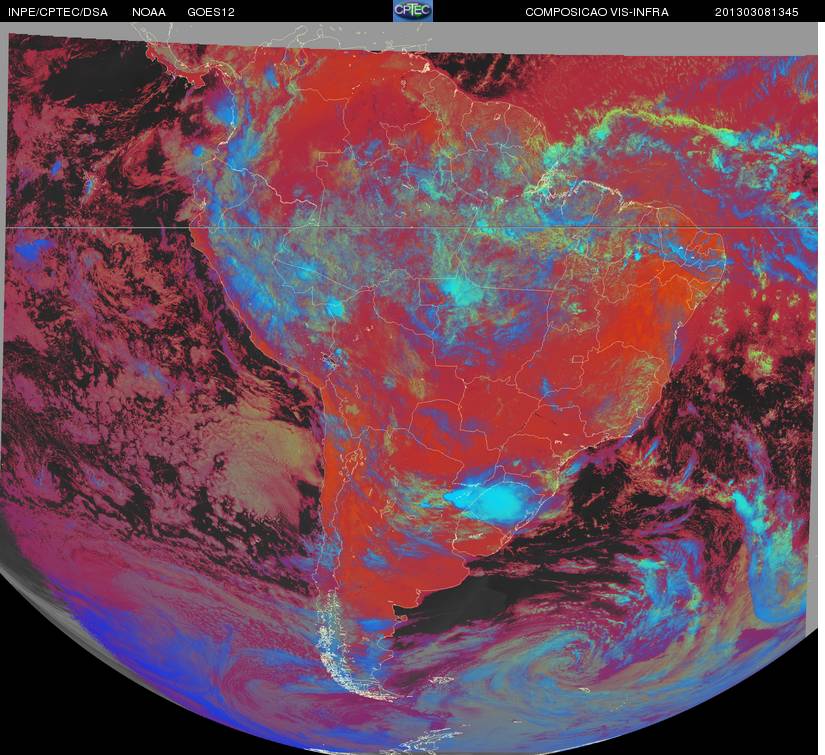Click the 201303081345 timestamp
Viewport: 825px width, 755px height.
click(757, 12)
